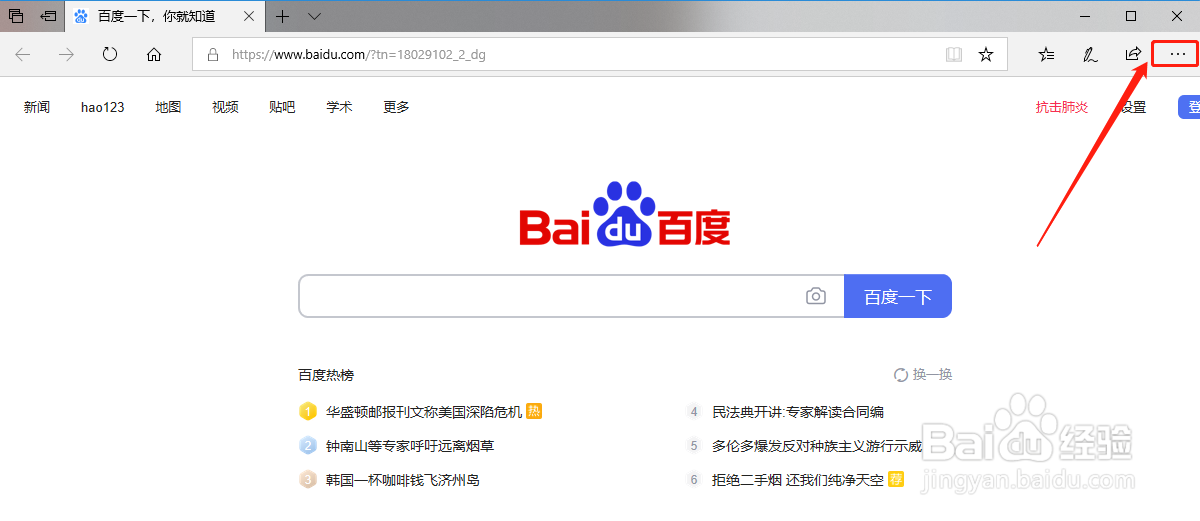Show tab previews with the chevron
1200x521 pixels.
click(x=314, y=16)
